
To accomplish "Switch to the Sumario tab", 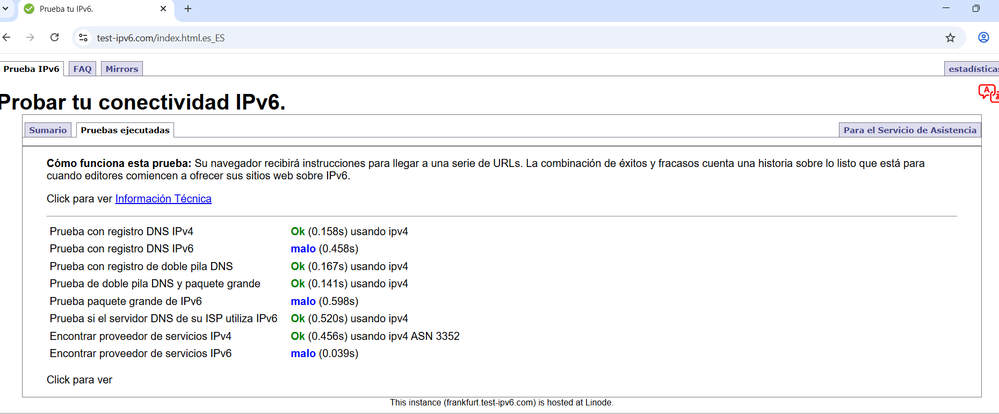I will [x=48, y=130].
